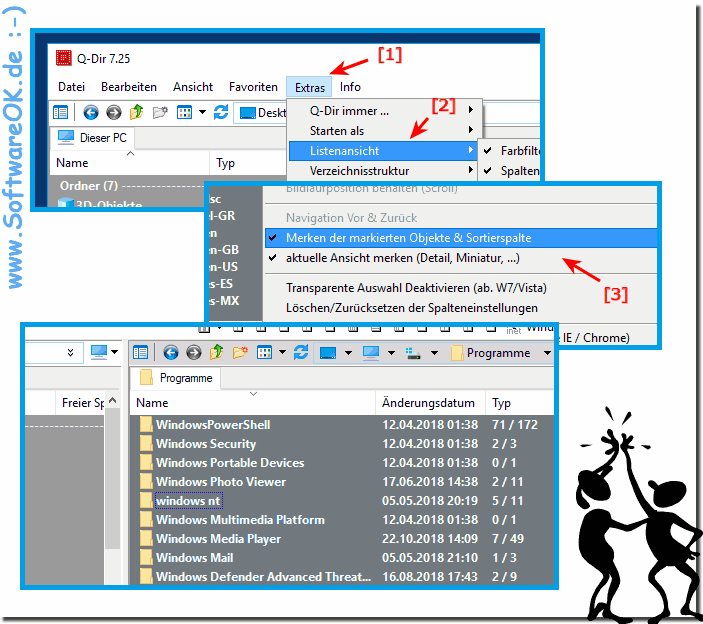Viewport: 703px width, 624px height.
Task: Toggle Merken der markierten Objekte & Sortierspalte
Action: pos(461,238)
